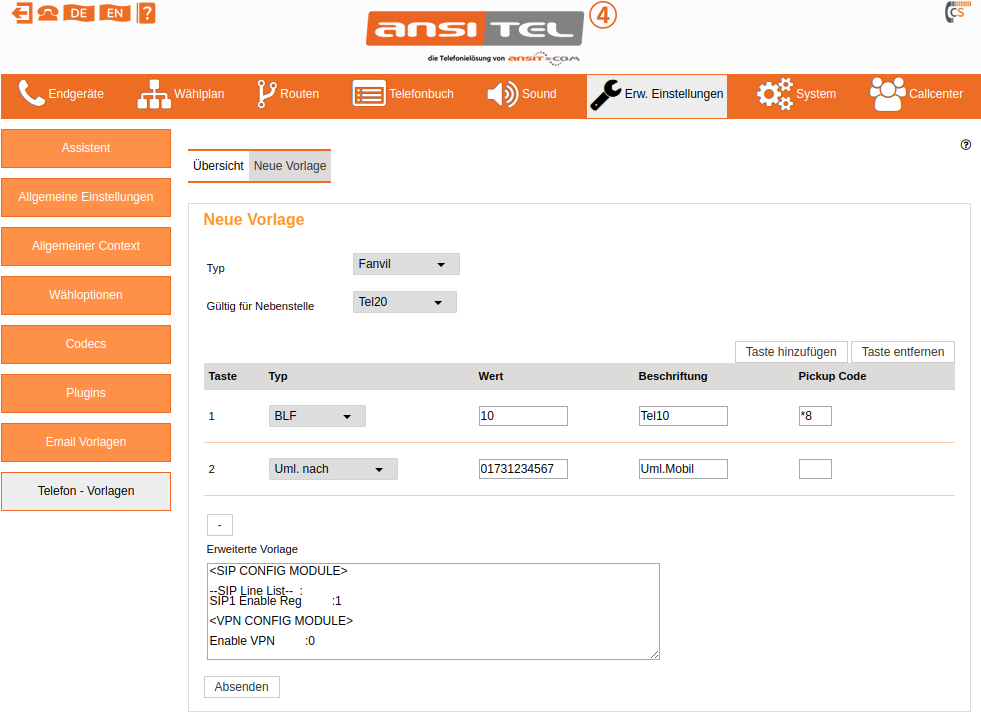Click small help circle icon near tabs
981x715 pixels.
tap(966, 145)
